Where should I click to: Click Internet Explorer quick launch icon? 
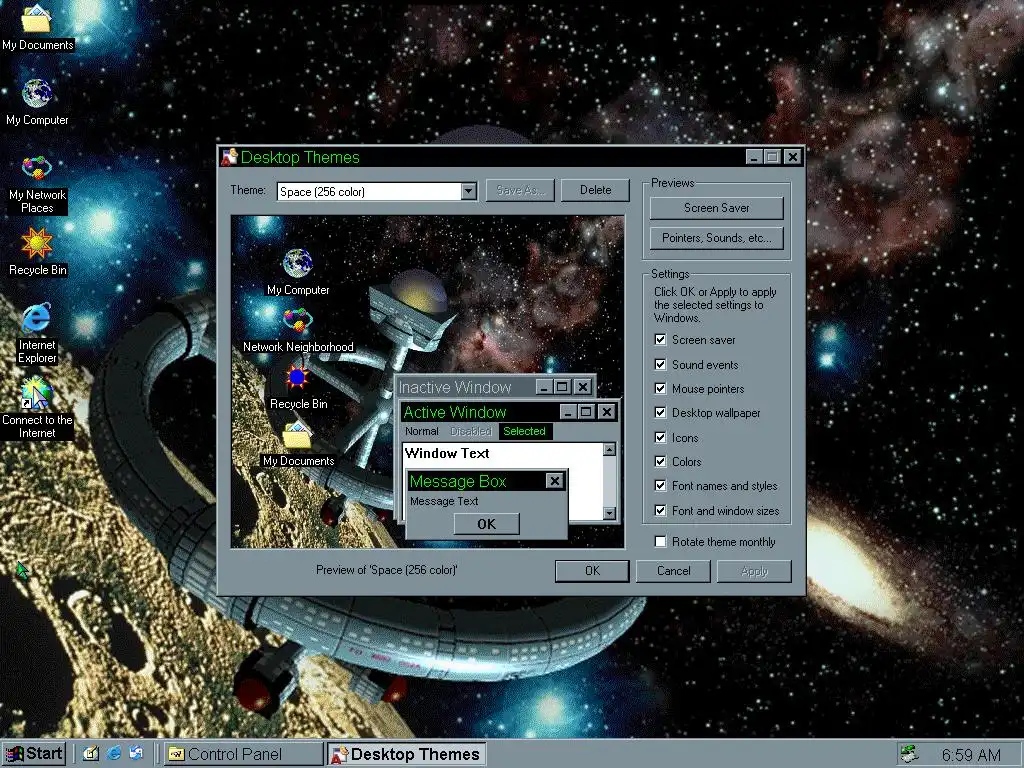[113, 754]
